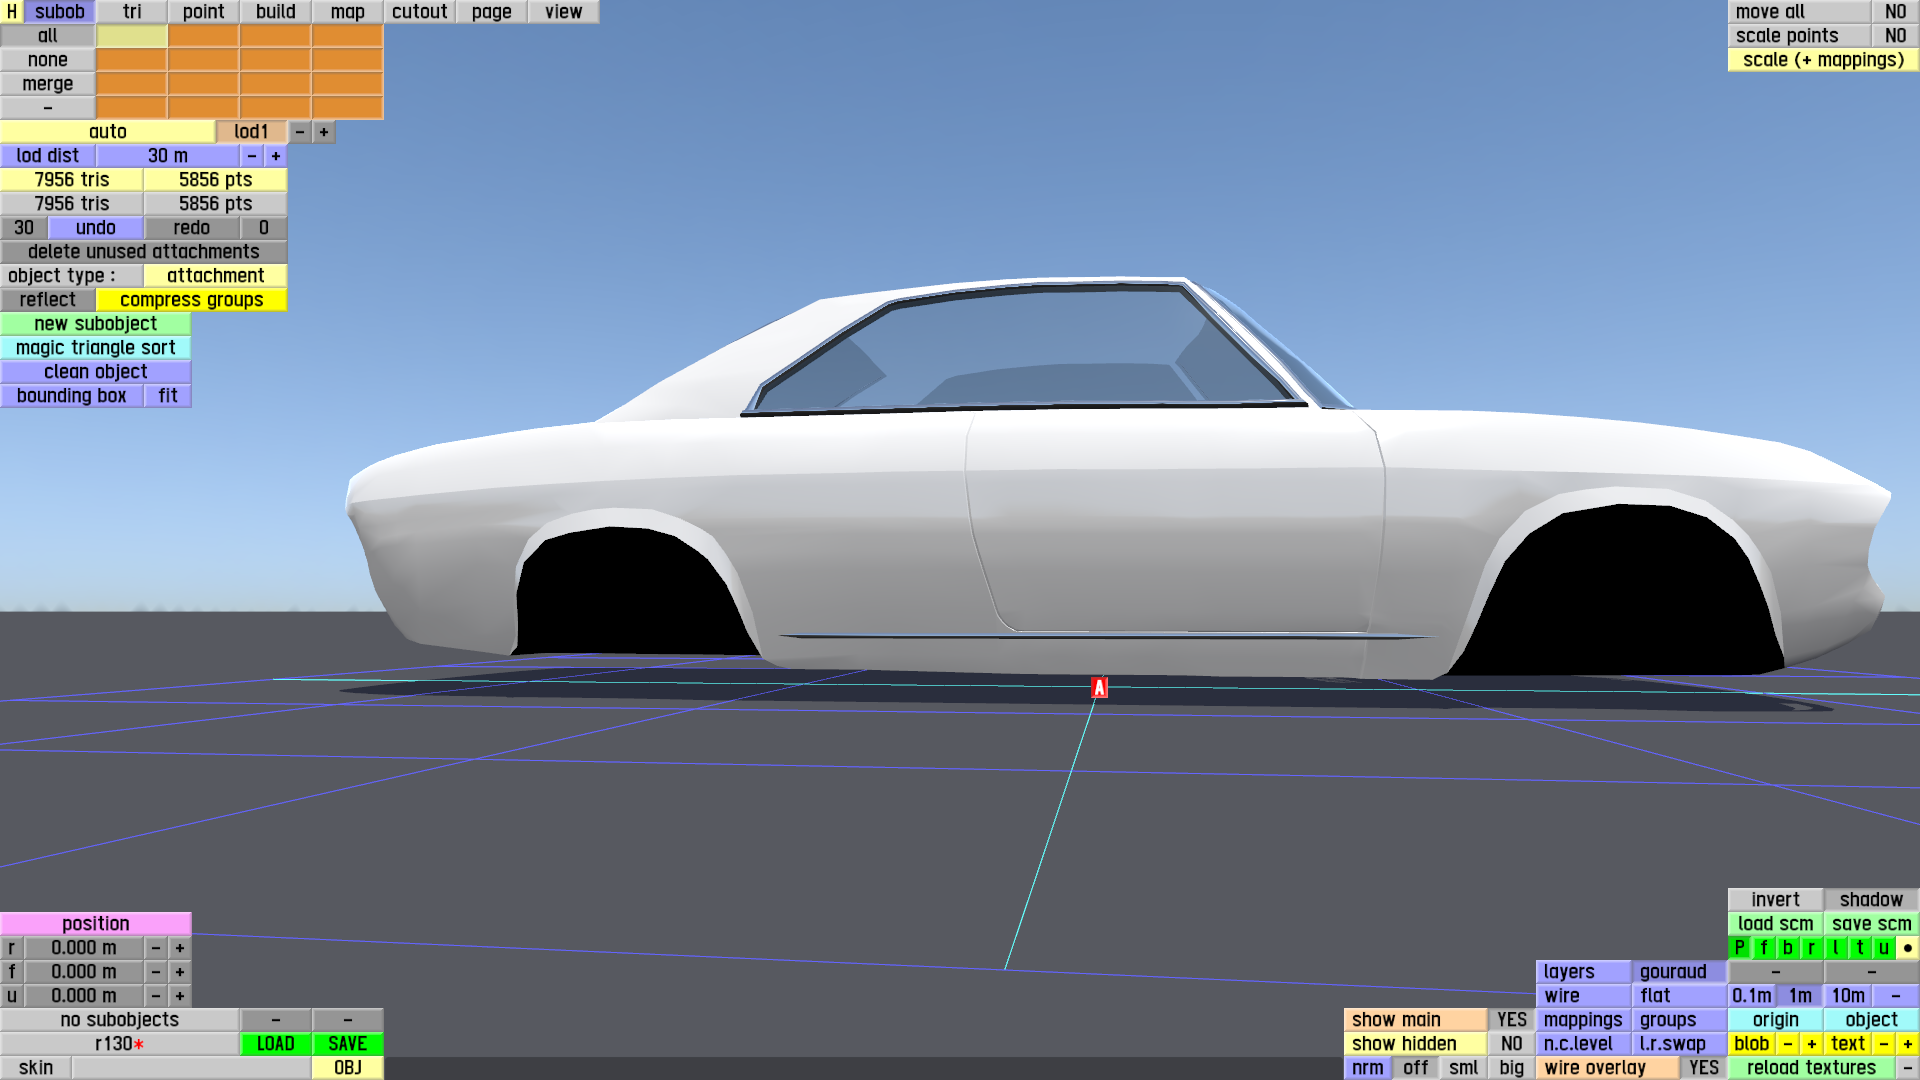Click the dot view button

click(1907, 947)
